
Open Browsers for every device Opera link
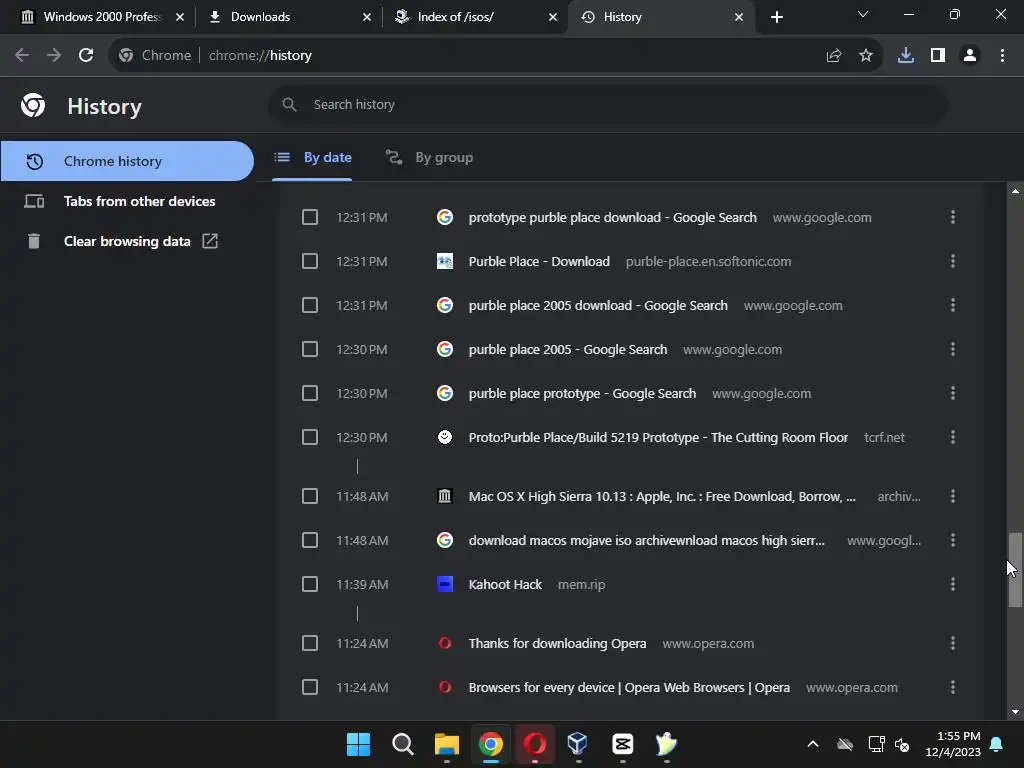tap(630, 688)
